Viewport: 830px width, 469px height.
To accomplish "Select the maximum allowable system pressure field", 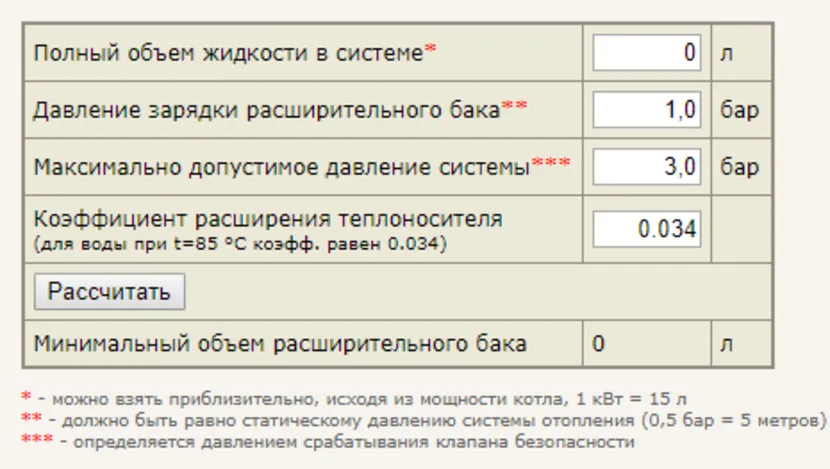I will coord(647,166).
